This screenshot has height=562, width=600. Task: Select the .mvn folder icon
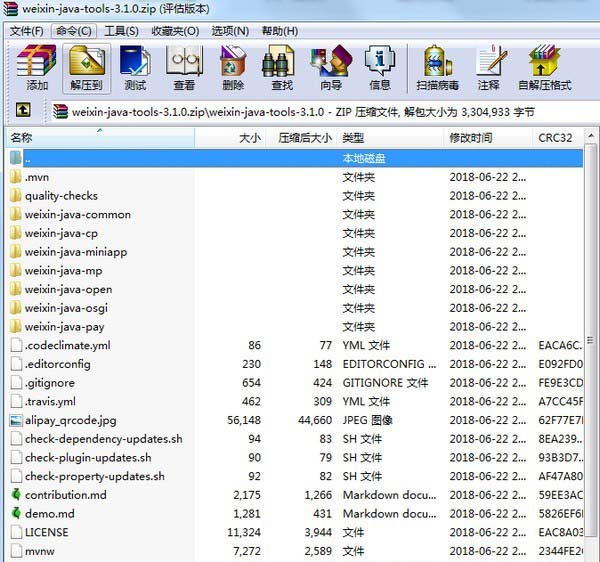click(16, 177)
